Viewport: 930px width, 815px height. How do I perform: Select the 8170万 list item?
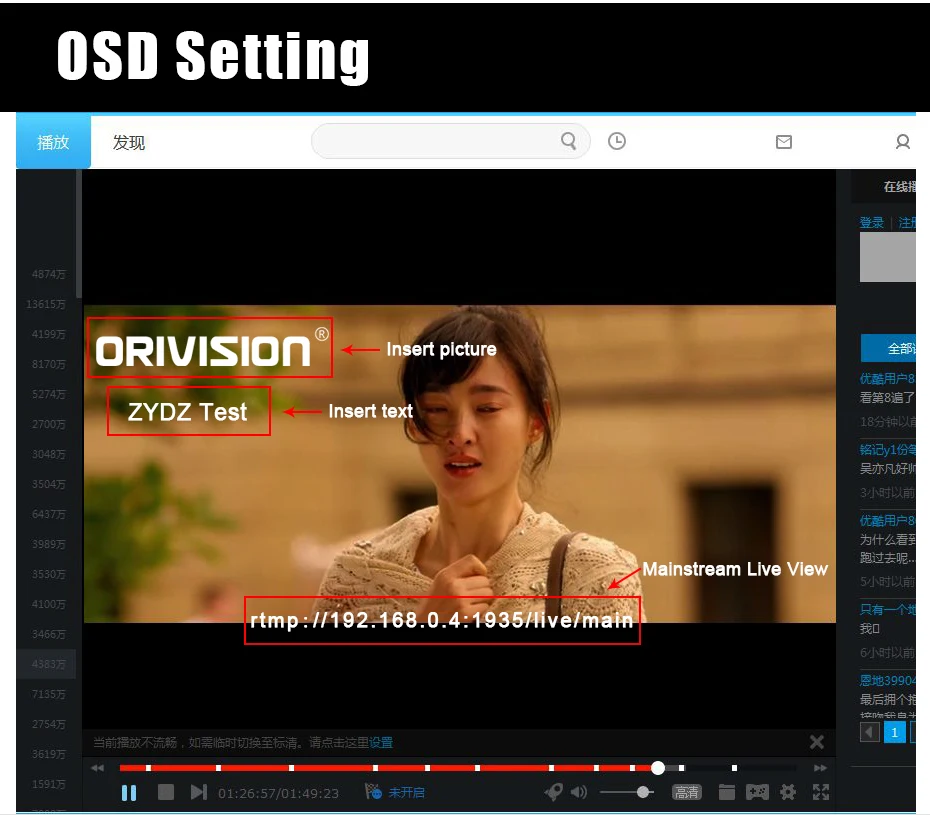(49, 364)
